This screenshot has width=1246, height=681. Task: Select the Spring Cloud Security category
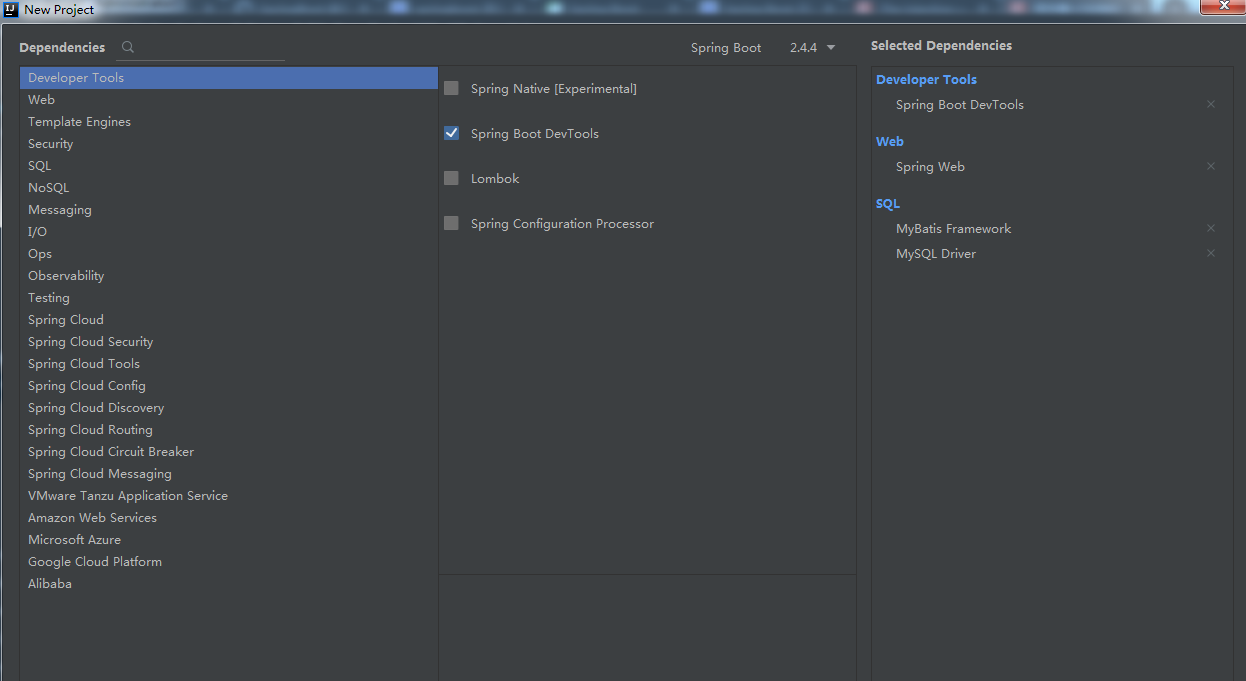[229, 341]
